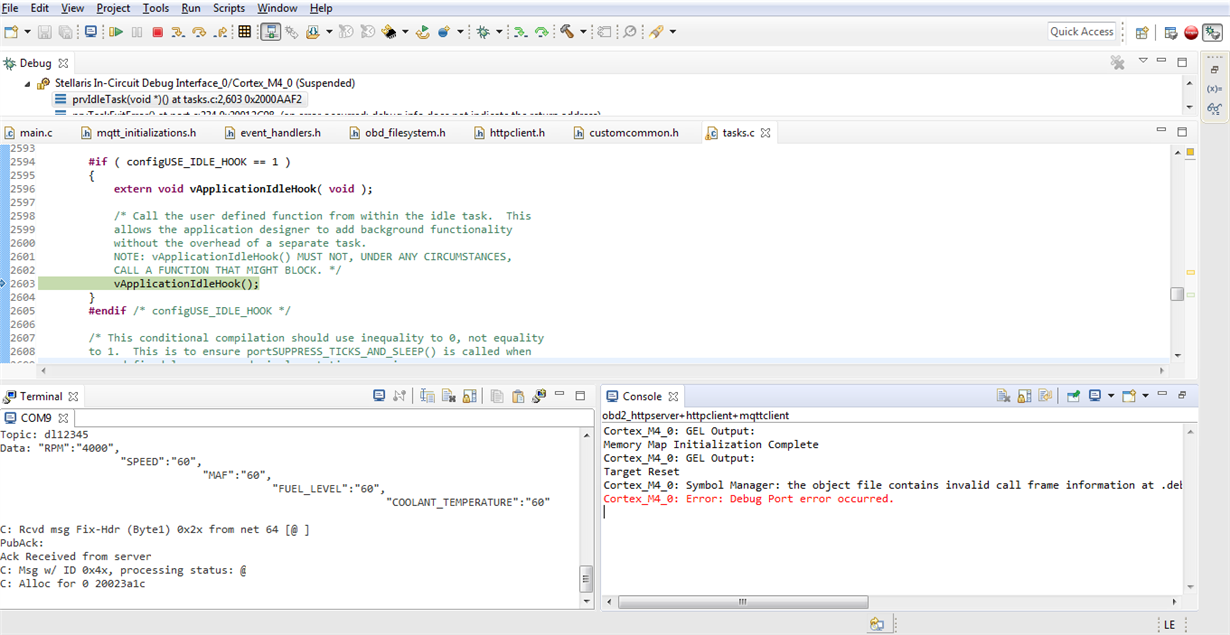Open the Run menu

(191, 8)
